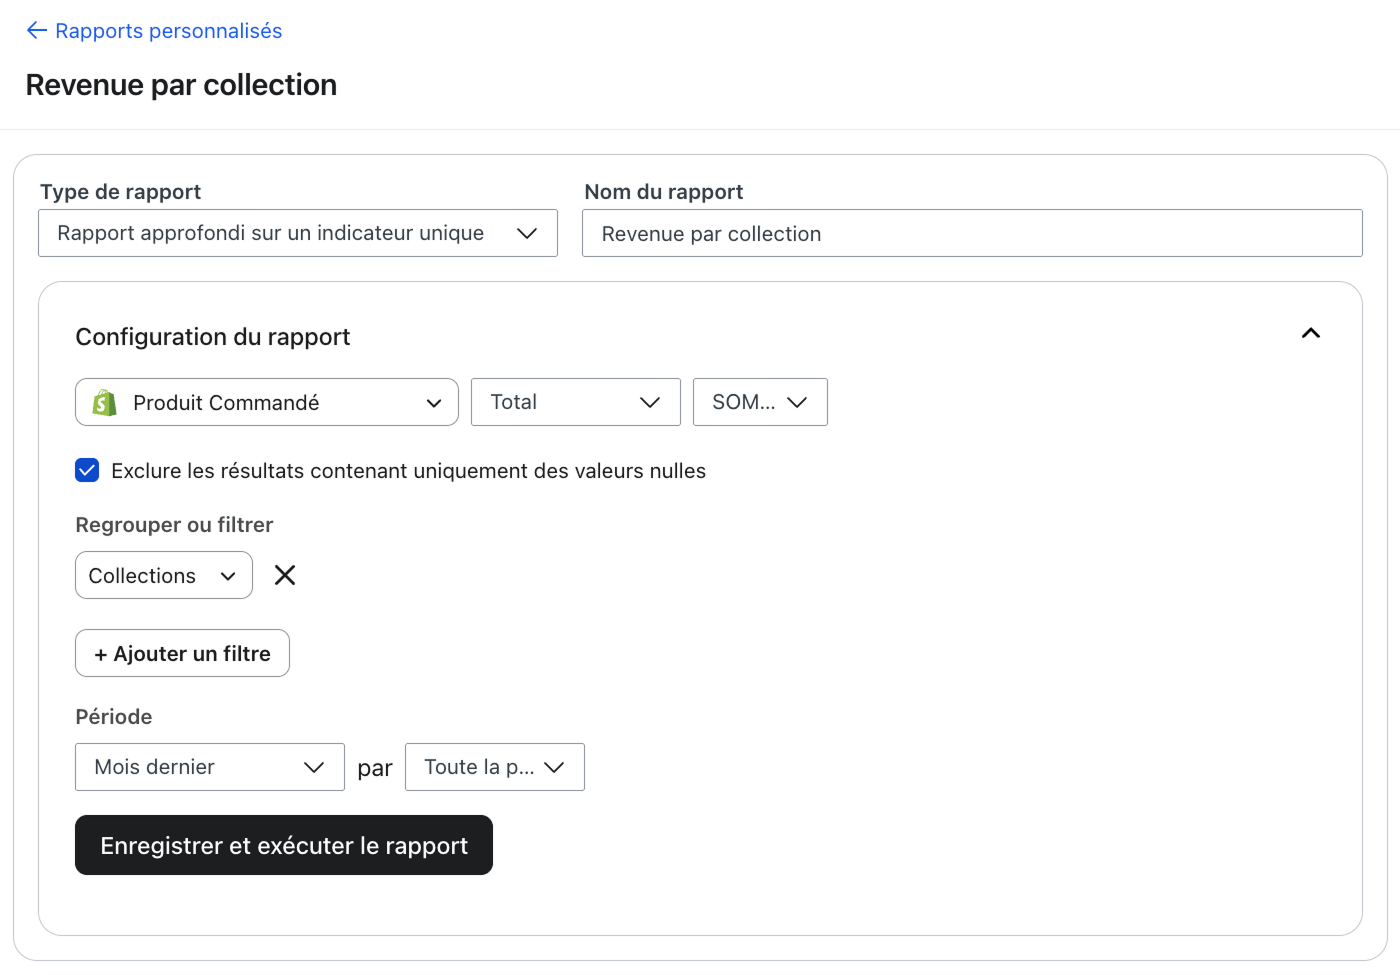Click the chevron arrow in Mois dernier dropdown

314,767
